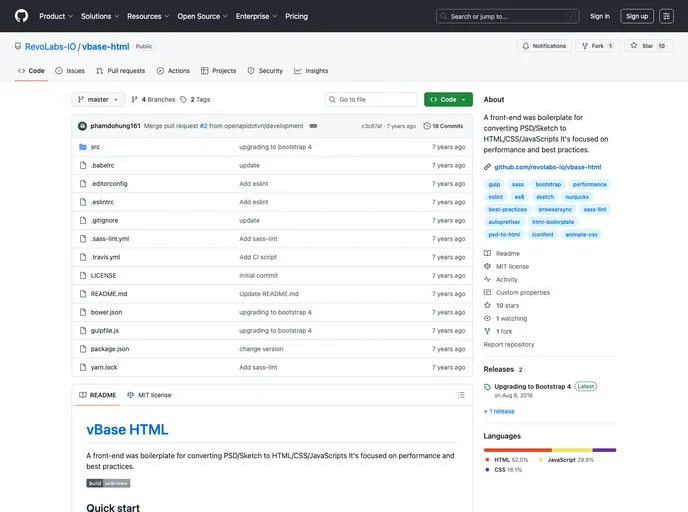Switch to the Projects tab
This screenshot has height=512, width=688.
pyautogui.click(x=219, y=71)
